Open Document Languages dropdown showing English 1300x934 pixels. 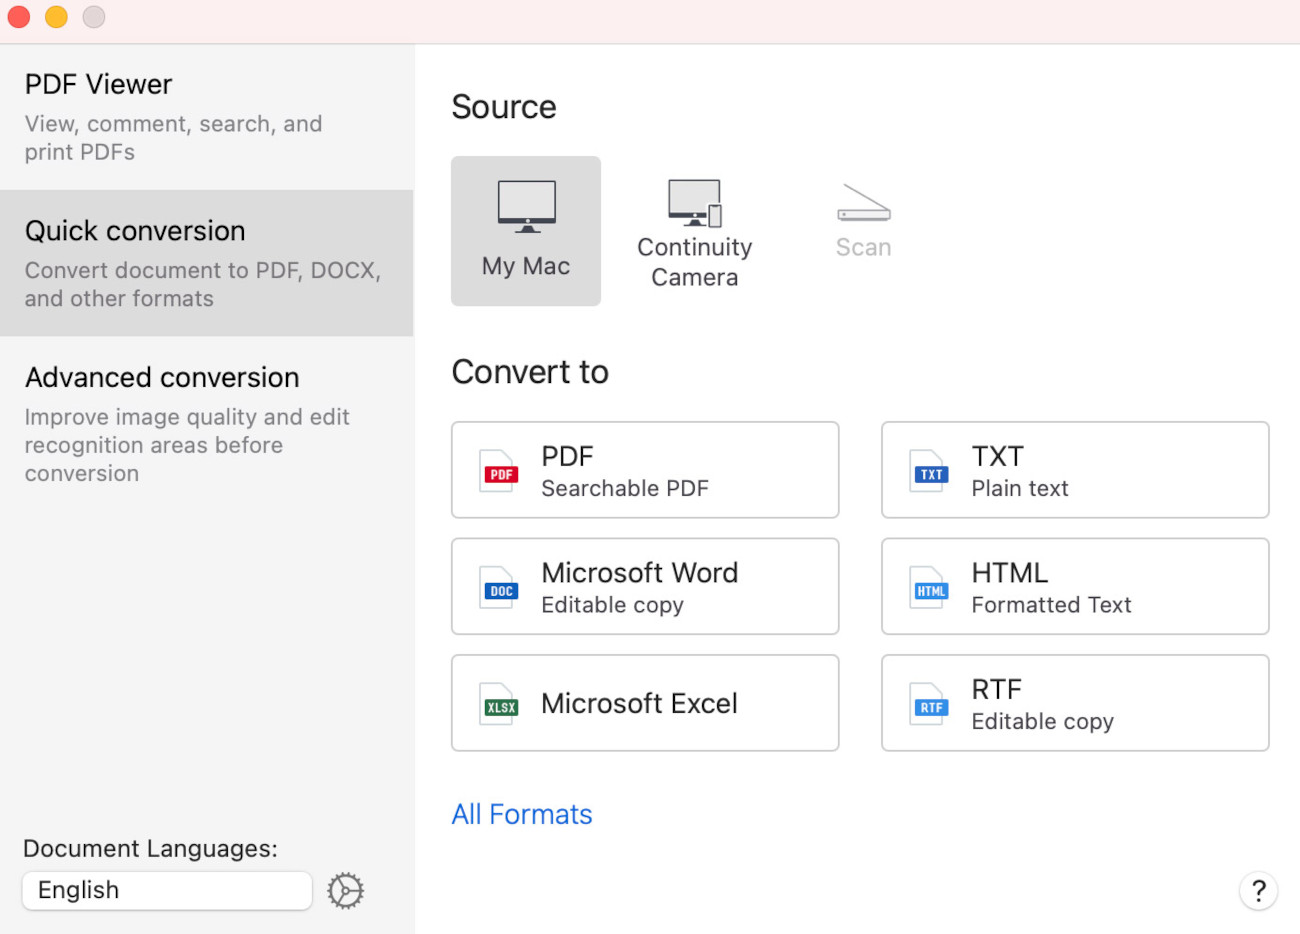(167, 890)
